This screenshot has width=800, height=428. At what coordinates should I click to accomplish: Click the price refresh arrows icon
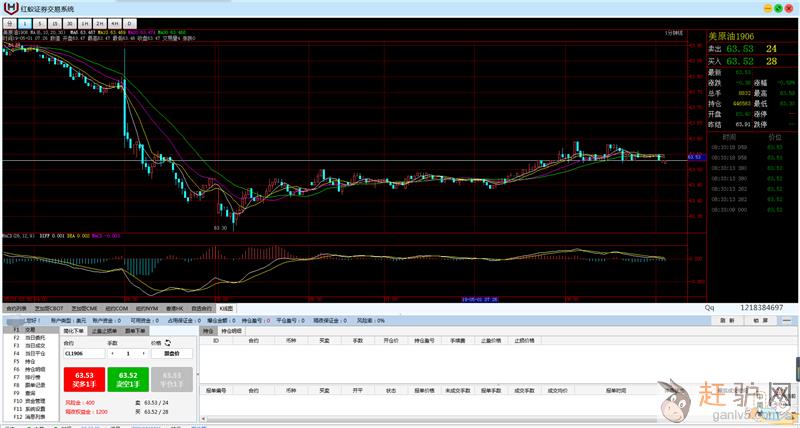pyautogui.click(x=168, y=342)
